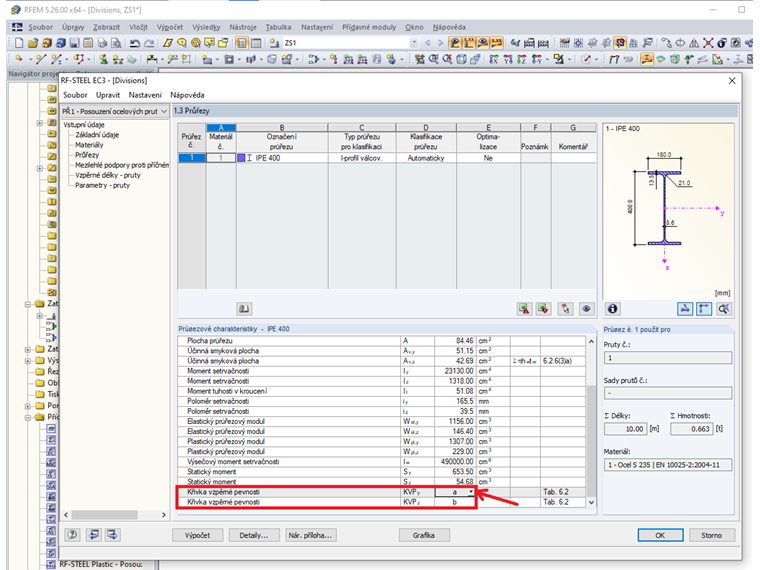760x570 pixels.
Task: Click the Save diskette icon in RFEM toolbar
Action: pyautogui.click(x=74, y=43)
